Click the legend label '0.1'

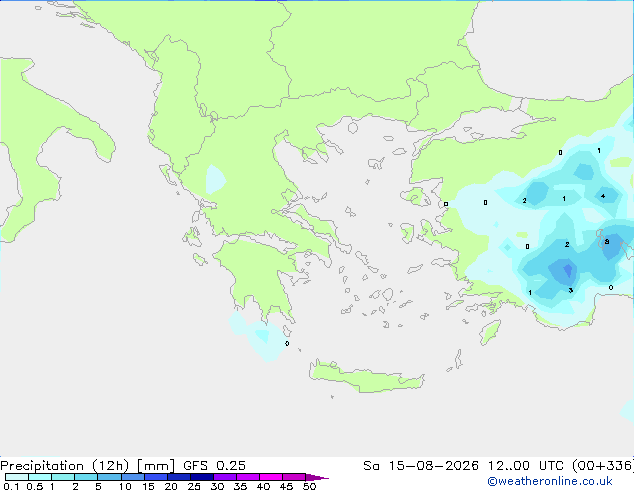tap(11, 486)
